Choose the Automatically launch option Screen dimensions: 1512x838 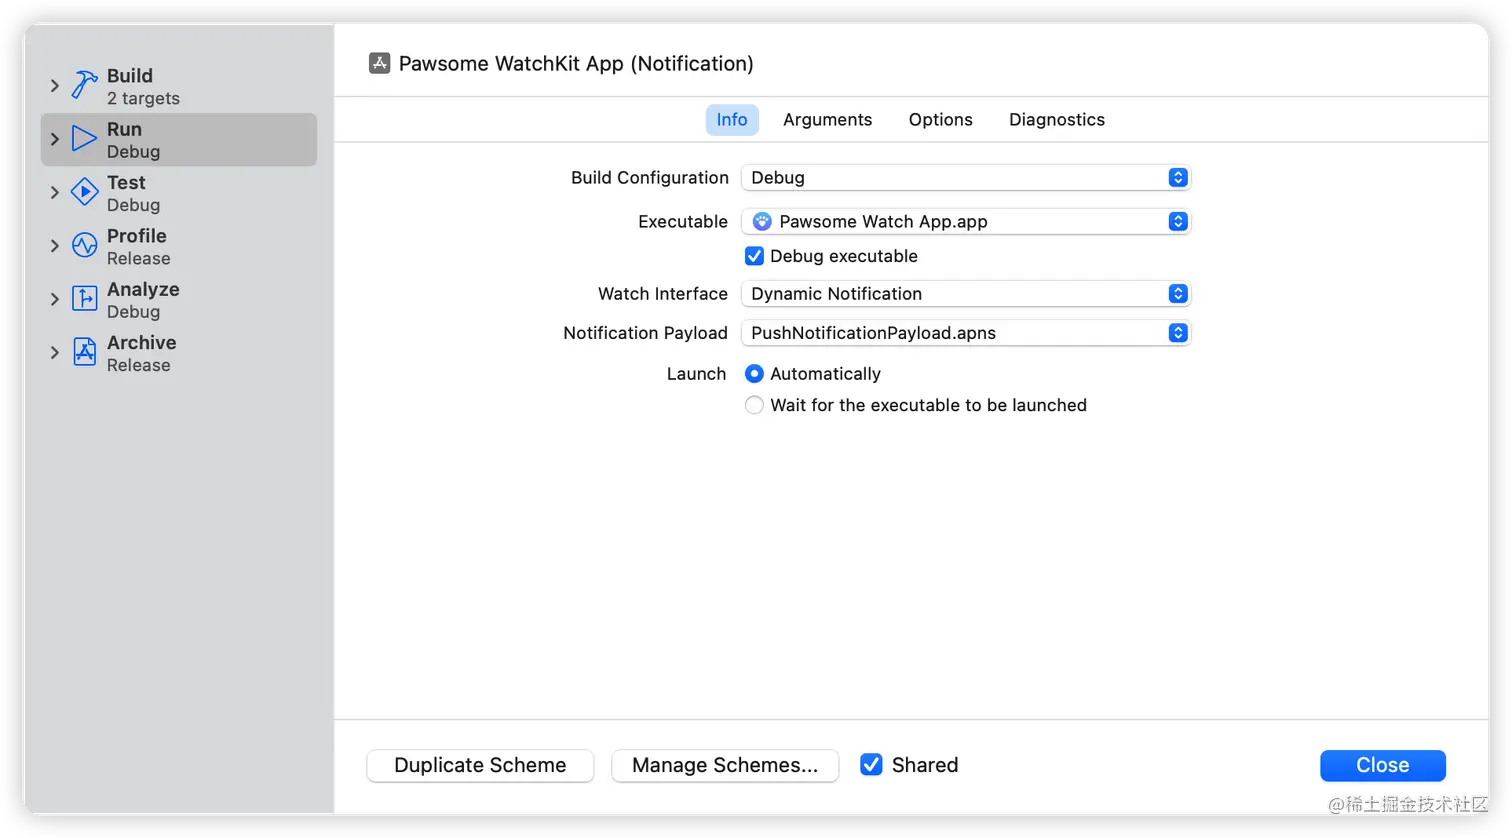tap(755, 374)
